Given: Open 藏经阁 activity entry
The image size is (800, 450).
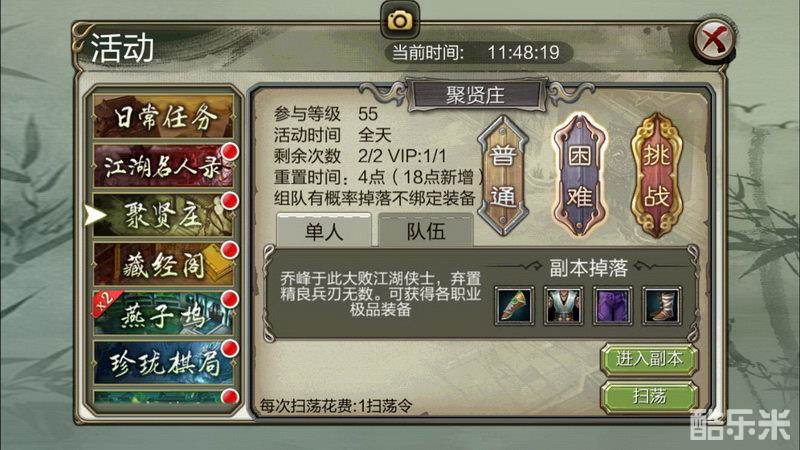Looking at the screenshot, I should pyautogui.click(x=163, y=264).
